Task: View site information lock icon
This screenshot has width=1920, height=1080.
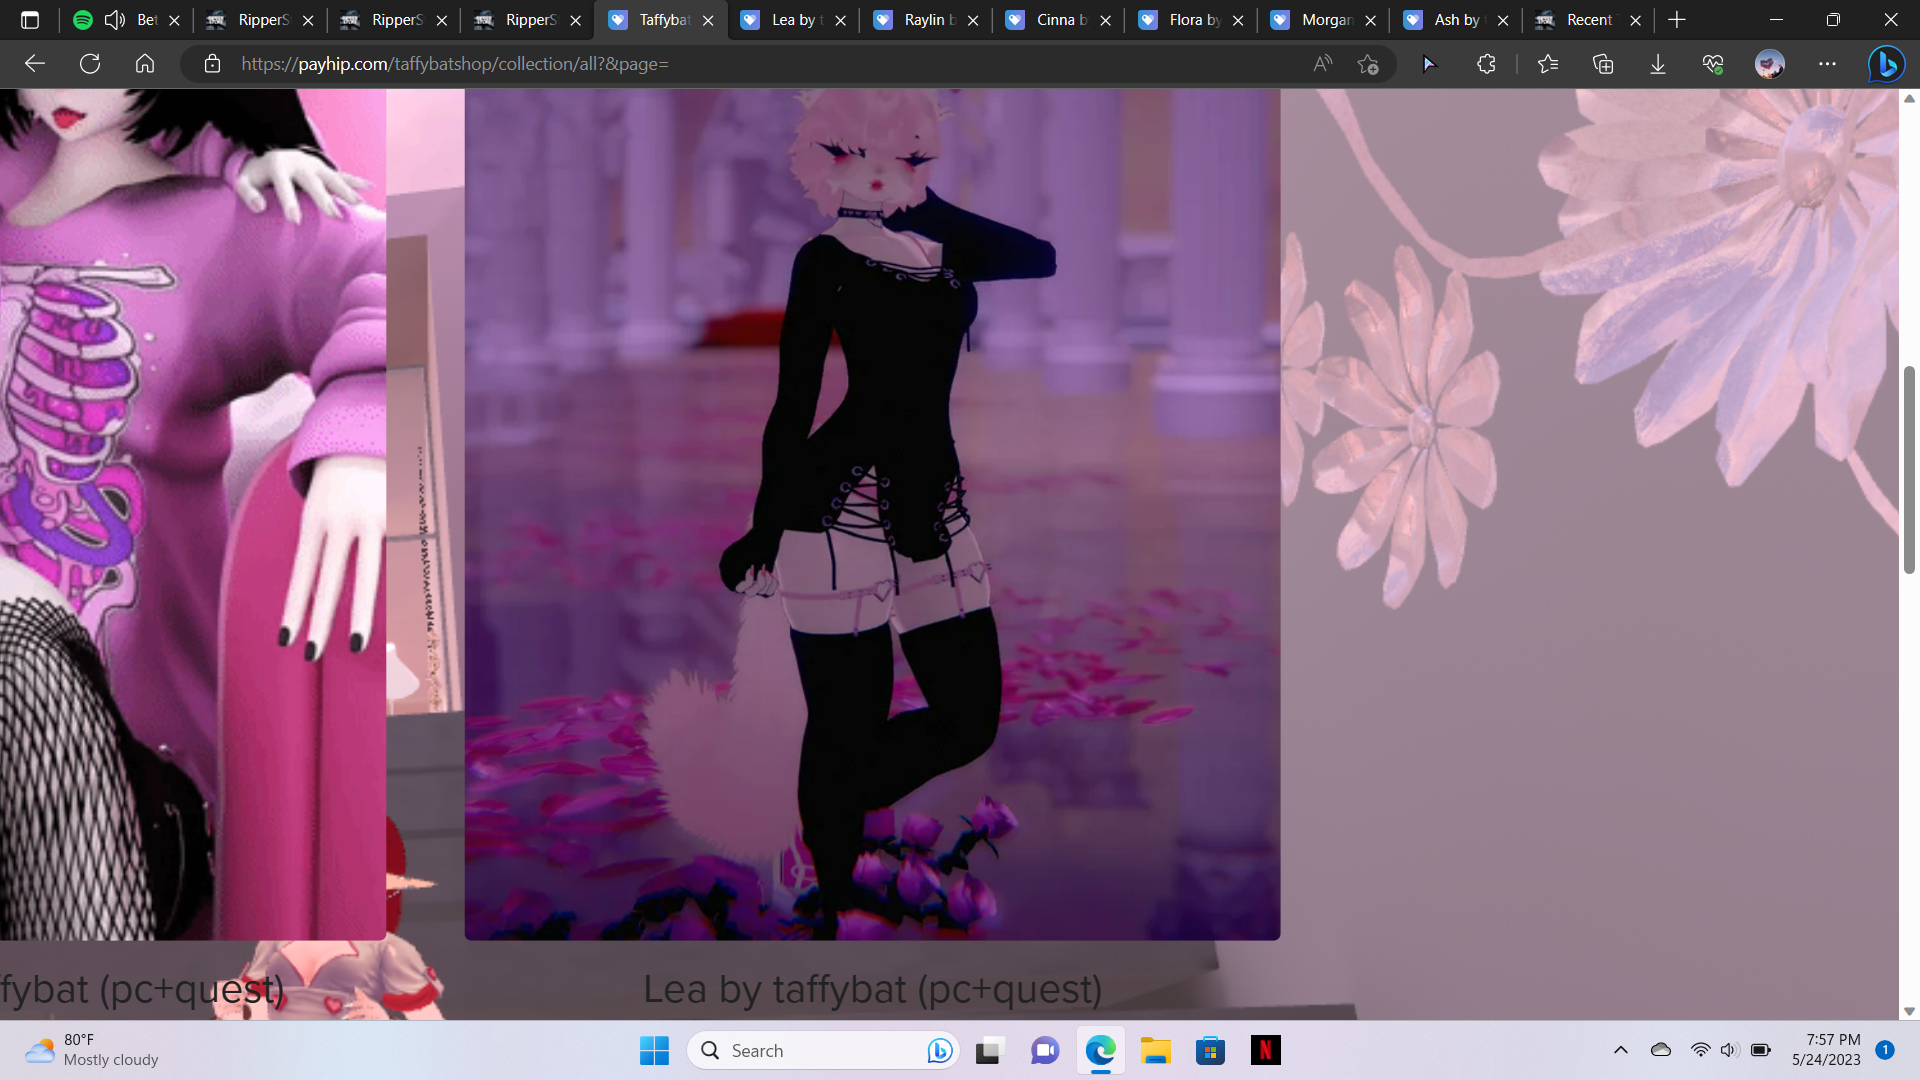Action: click(x=212, y=64)
